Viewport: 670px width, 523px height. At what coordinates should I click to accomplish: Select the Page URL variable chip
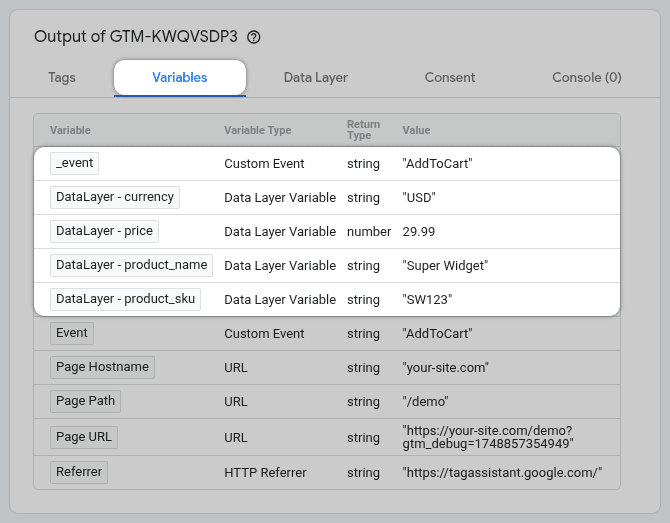[x=84, y=437]
